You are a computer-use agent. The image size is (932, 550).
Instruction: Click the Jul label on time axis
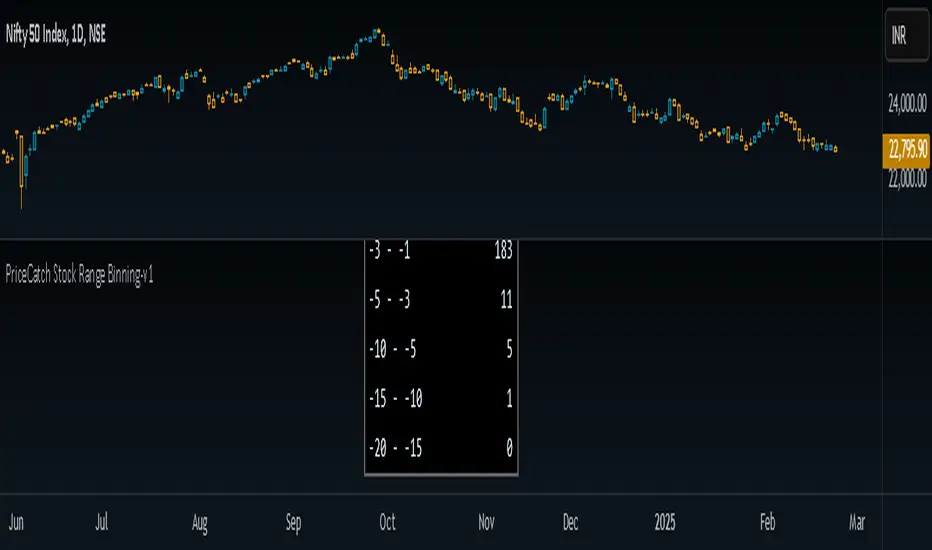coord(102,523)
